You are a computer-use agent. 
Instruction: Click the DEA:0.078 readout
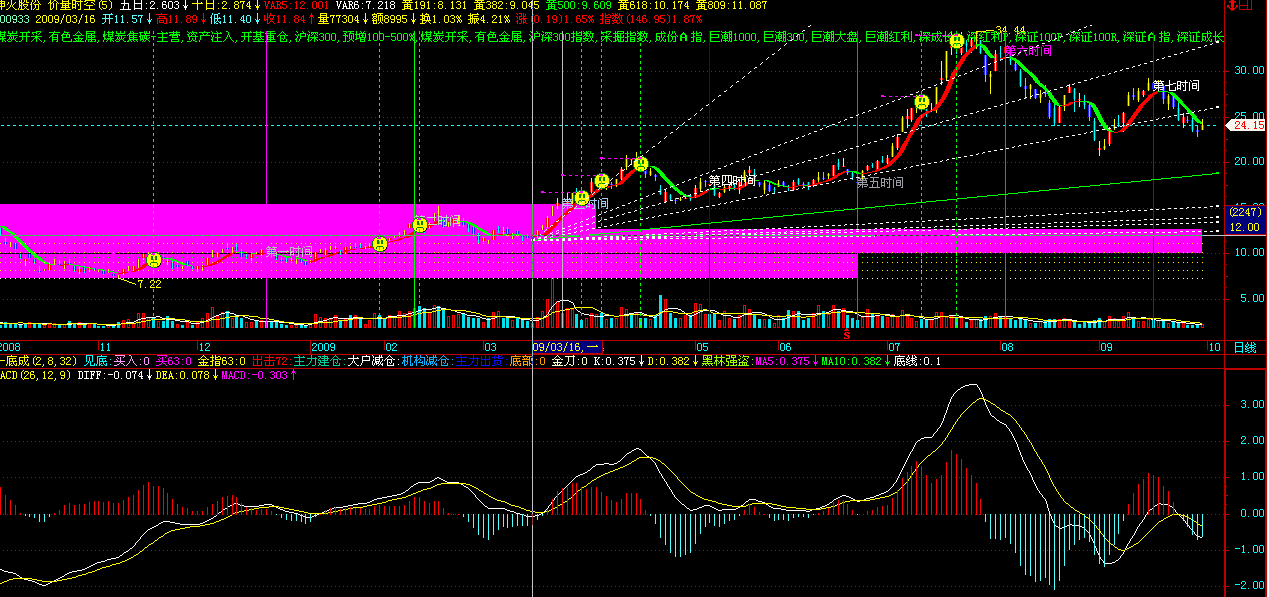(181, 375)
